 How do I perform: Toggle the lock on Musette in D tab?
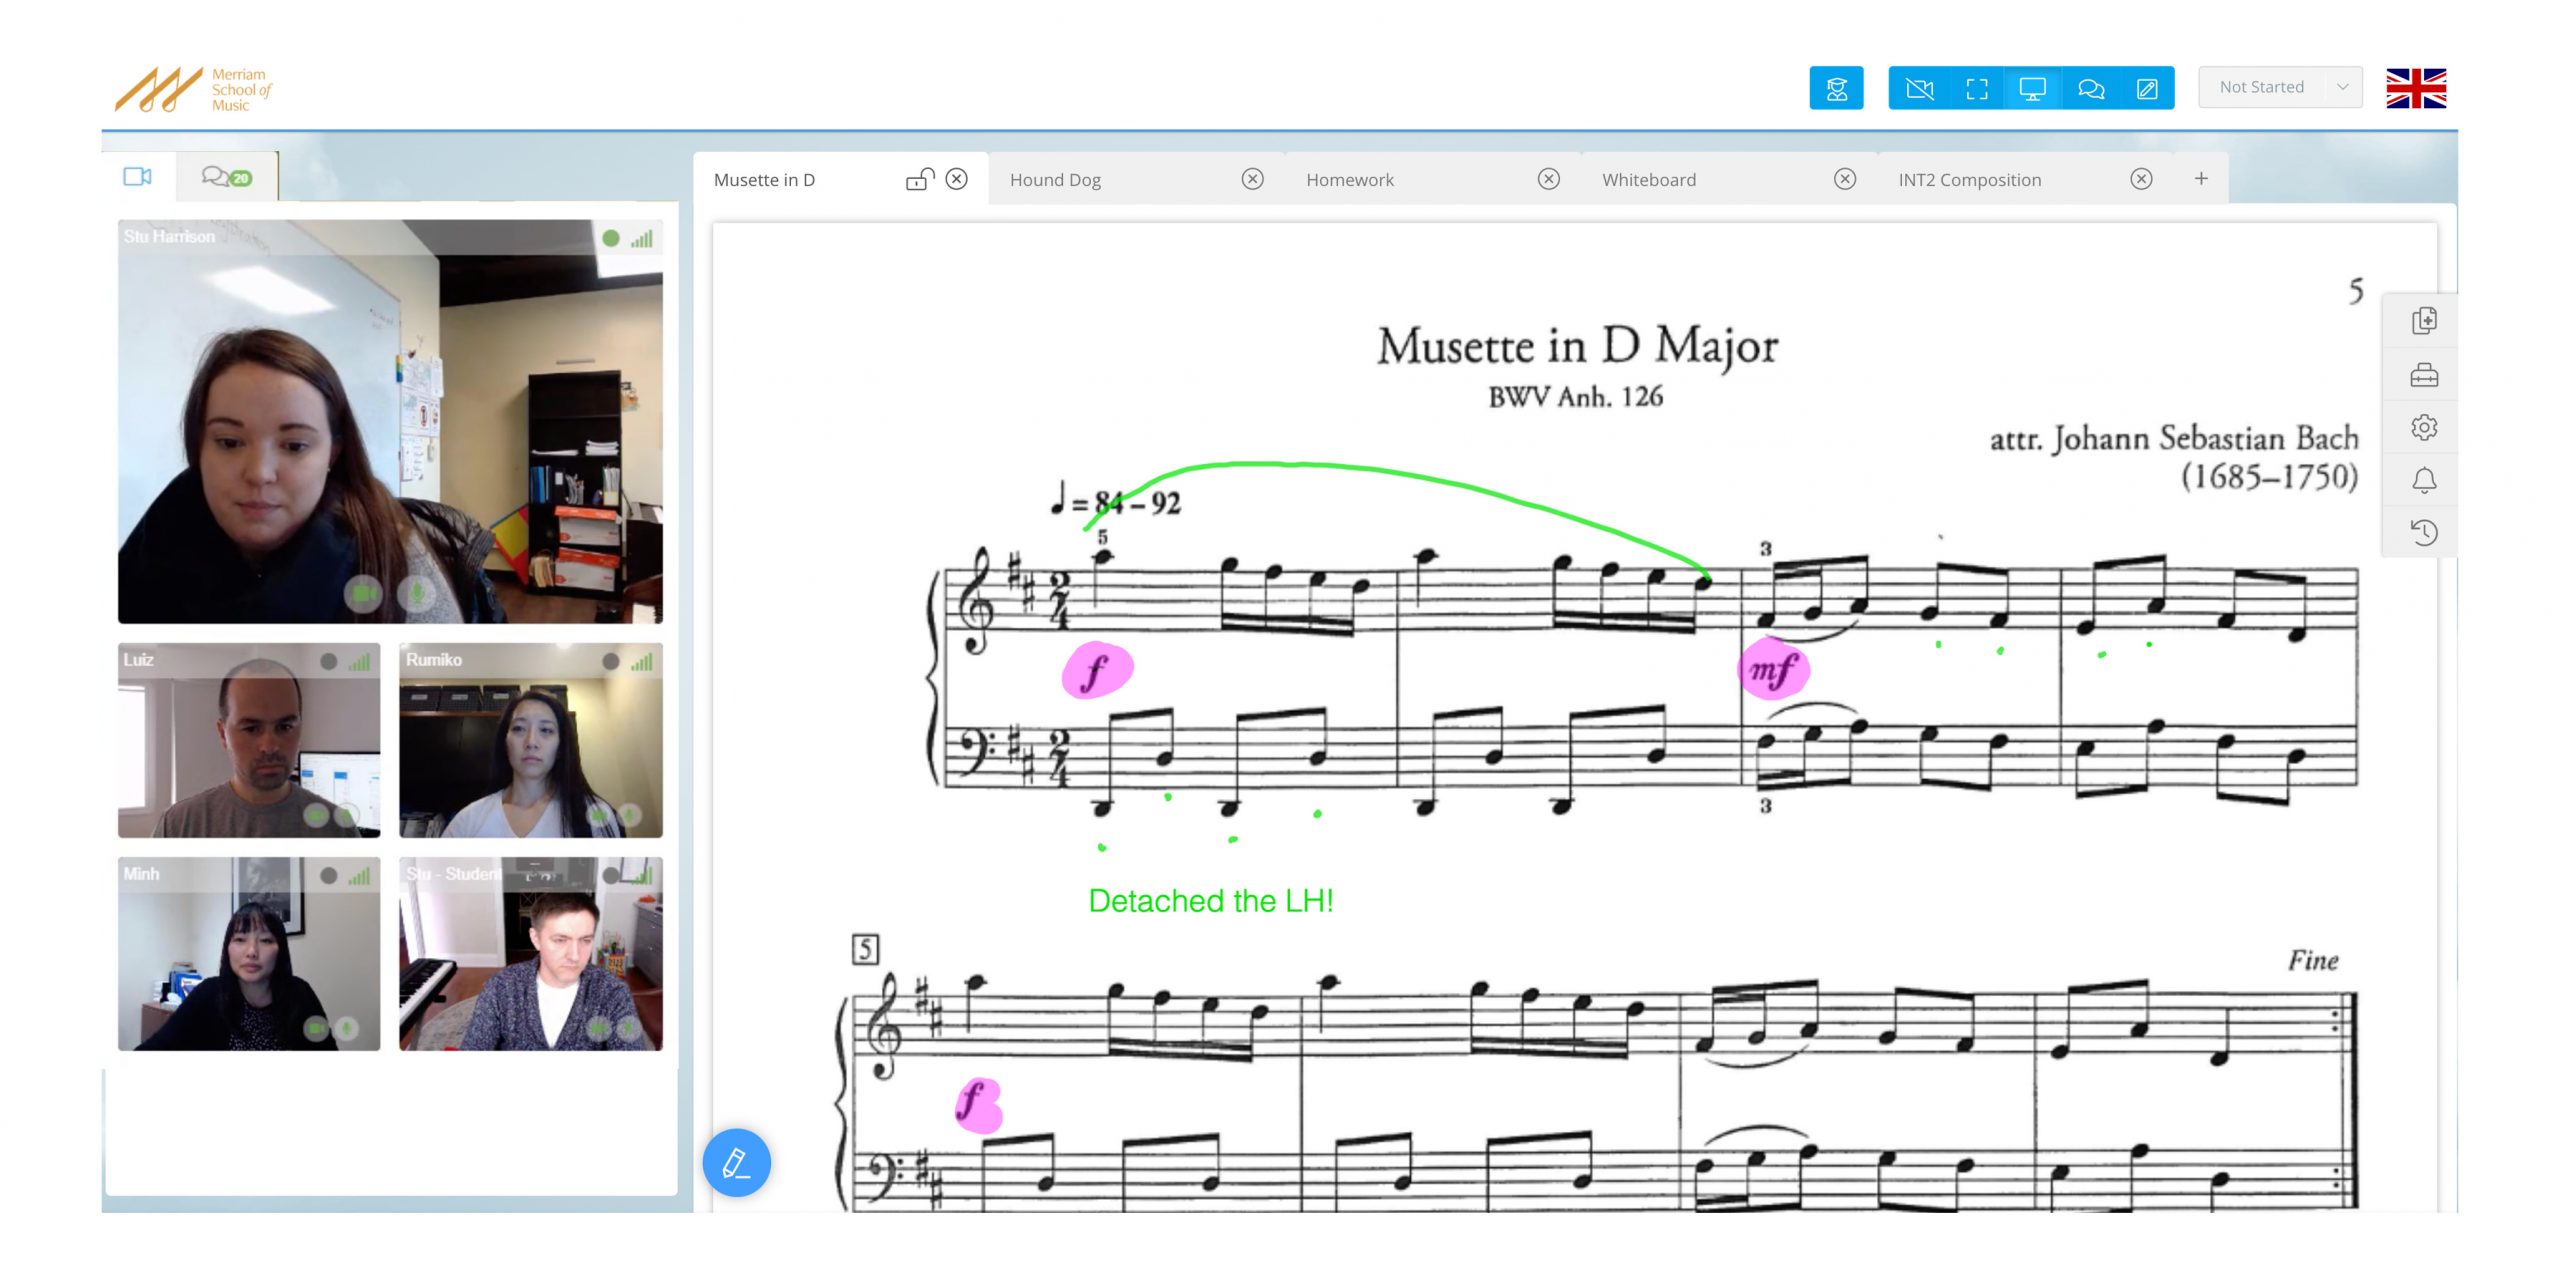click(x=920, y=179)
